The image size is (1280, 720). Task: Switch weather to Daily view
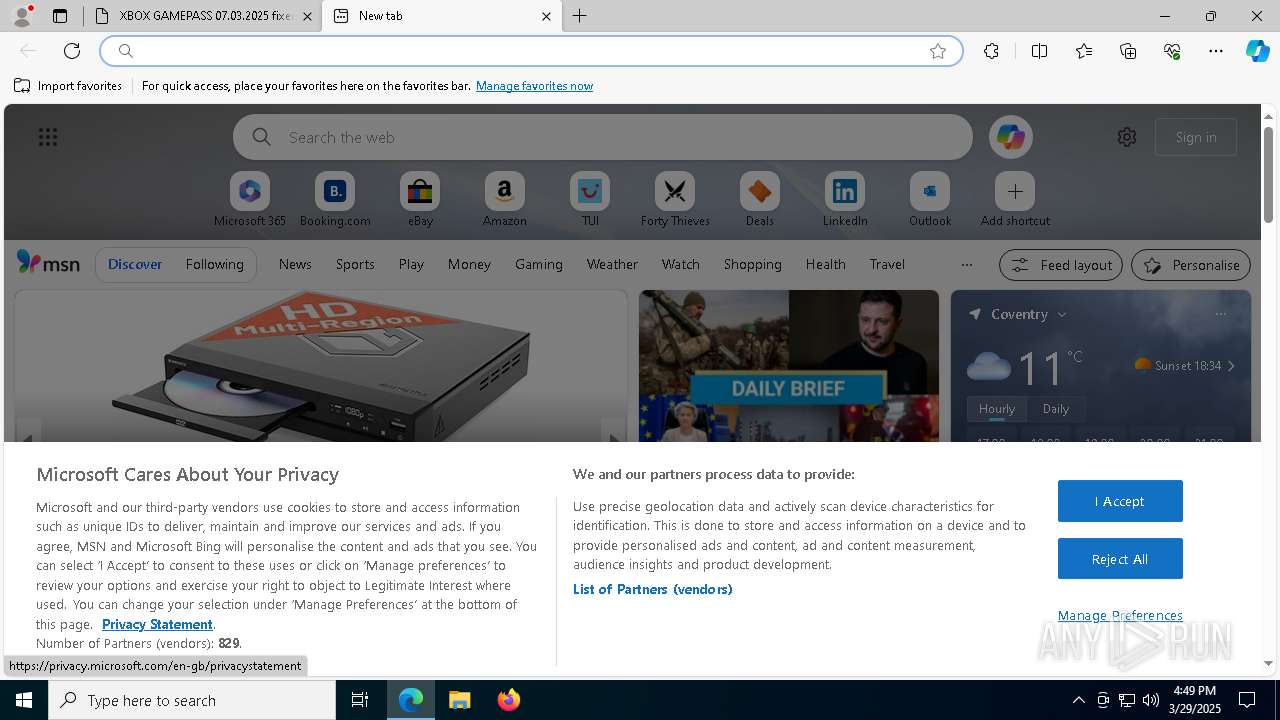[1056, 409]
